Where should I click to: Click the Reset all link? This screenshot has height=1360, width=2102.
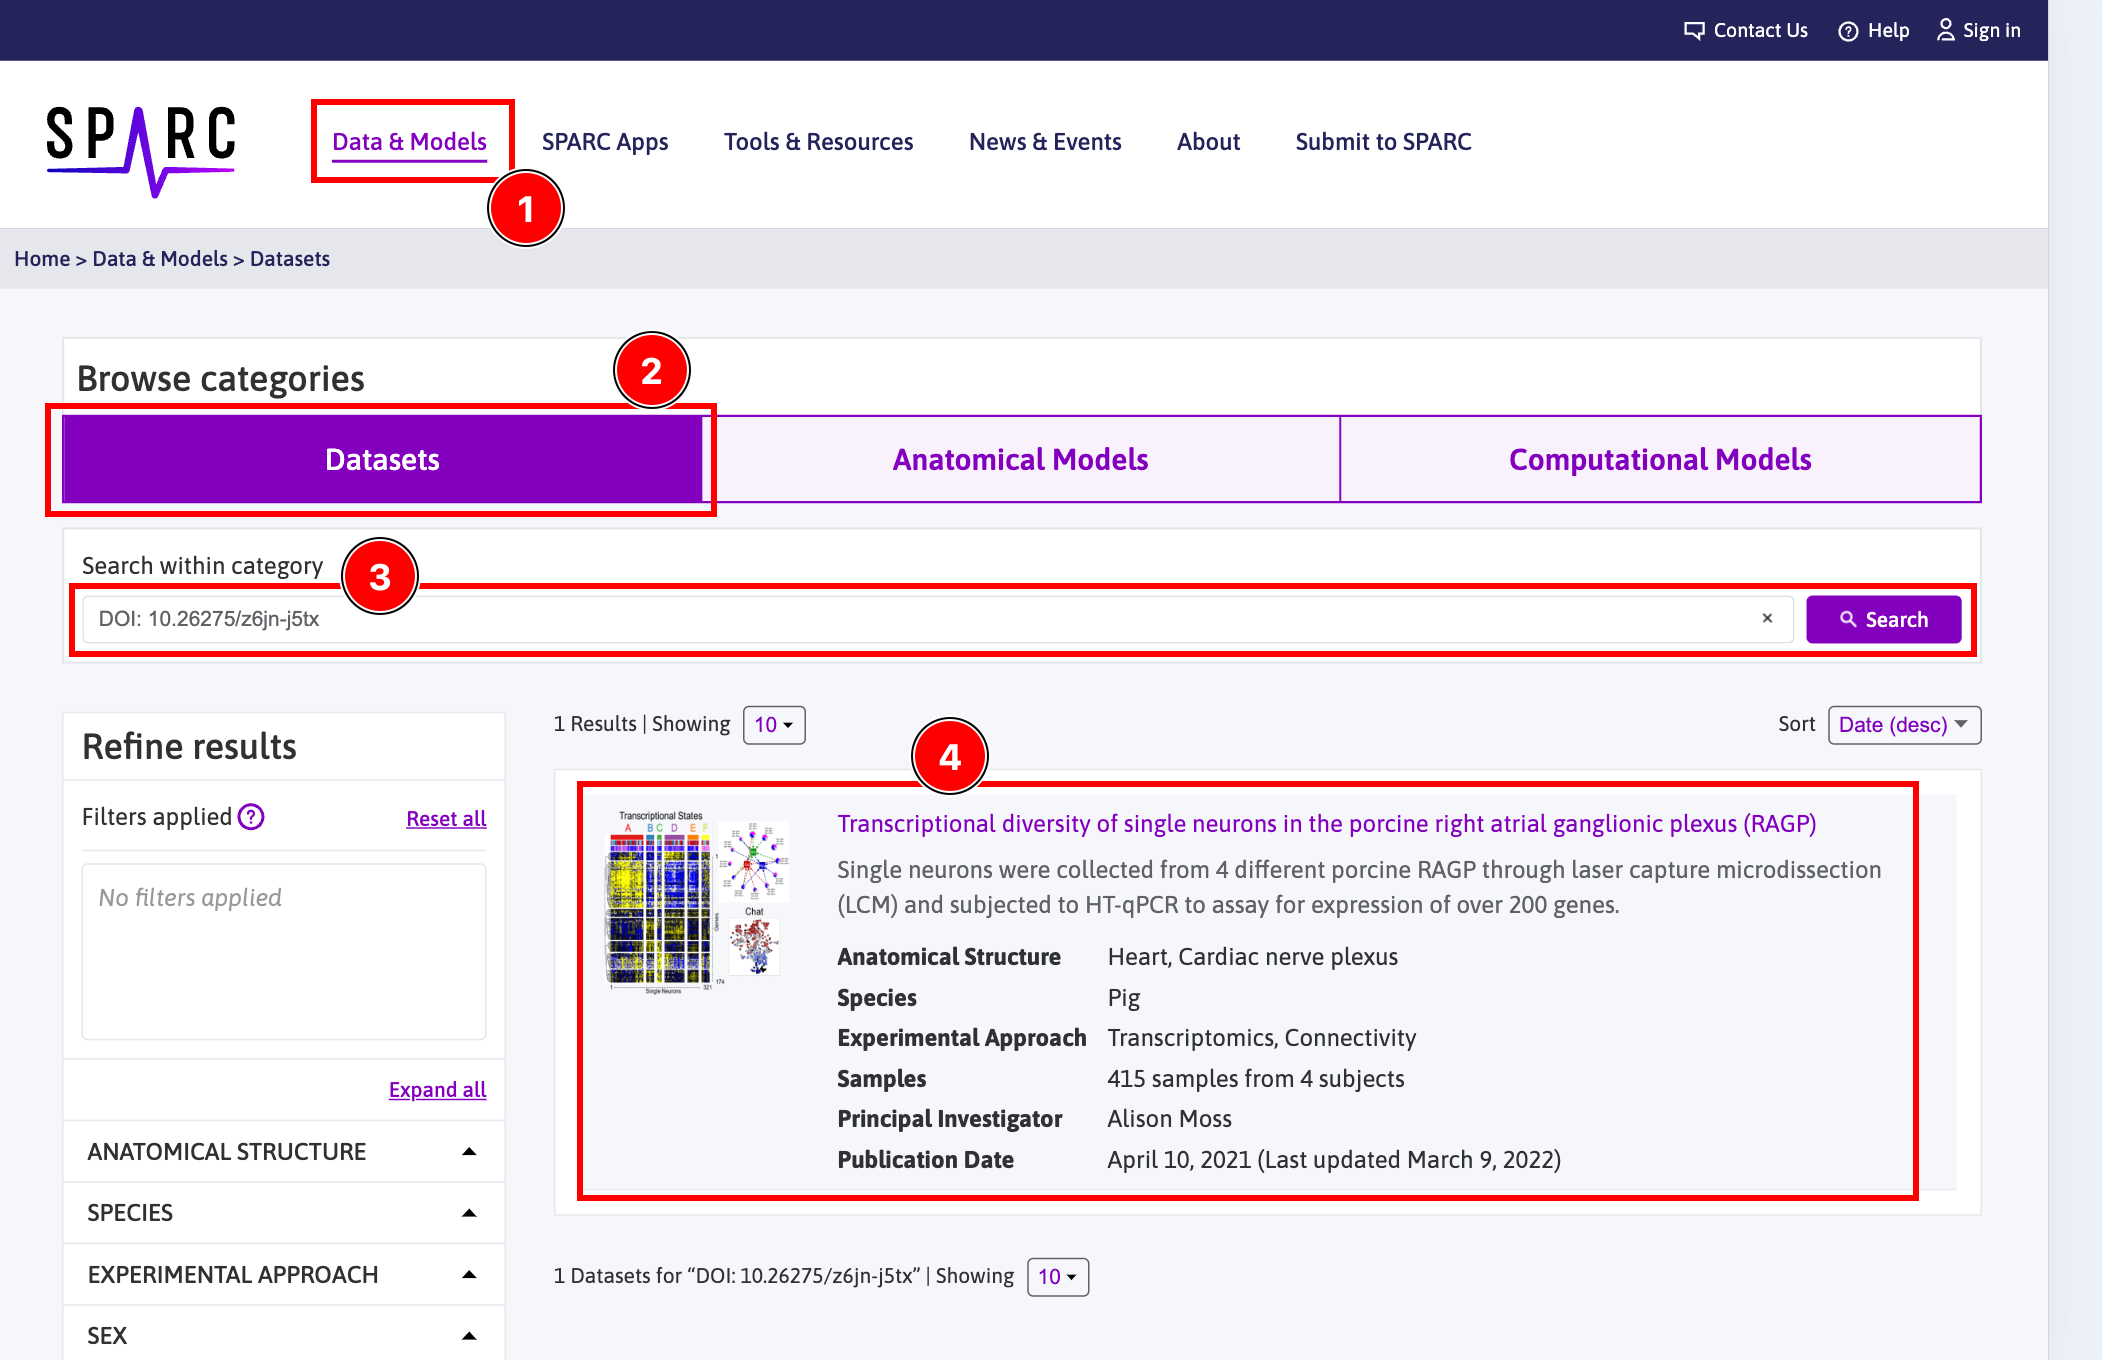tap(446, 819)
